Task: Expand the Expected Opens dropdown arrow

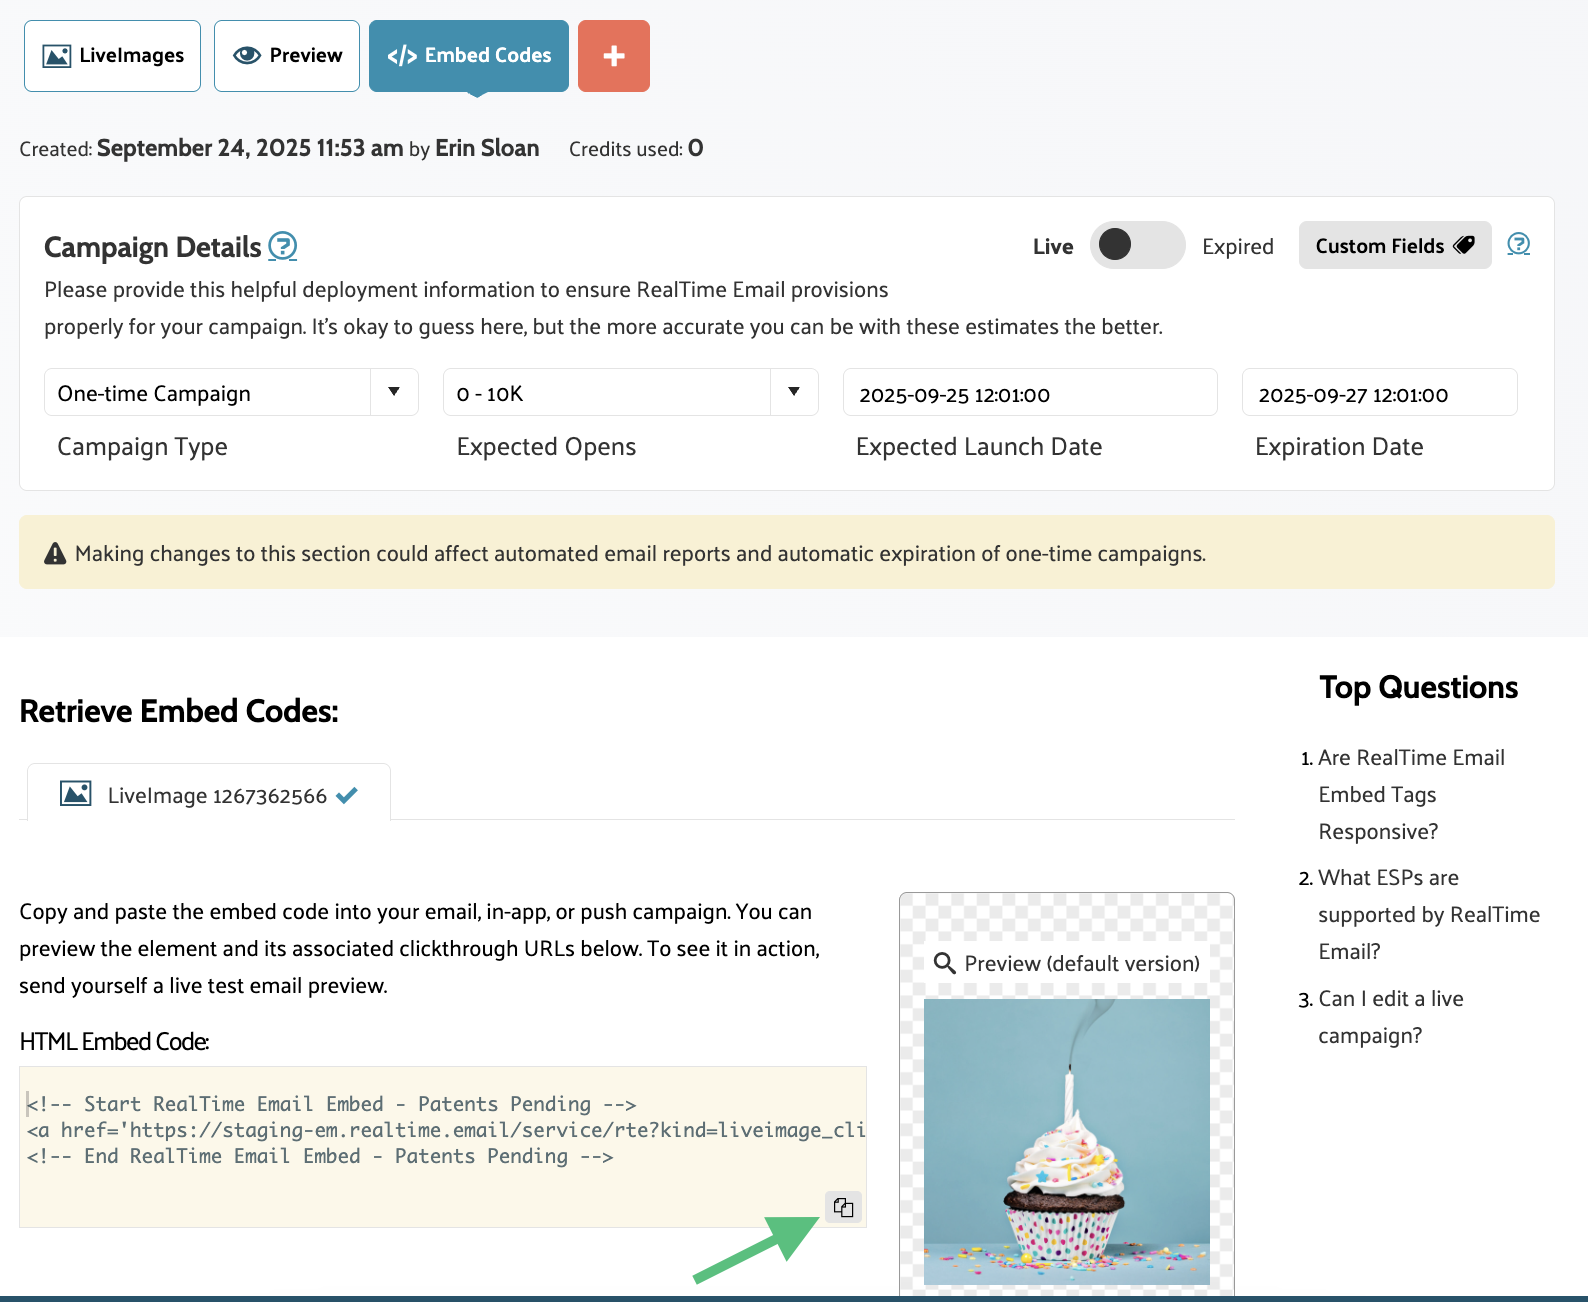Action: tap(794, 392)
